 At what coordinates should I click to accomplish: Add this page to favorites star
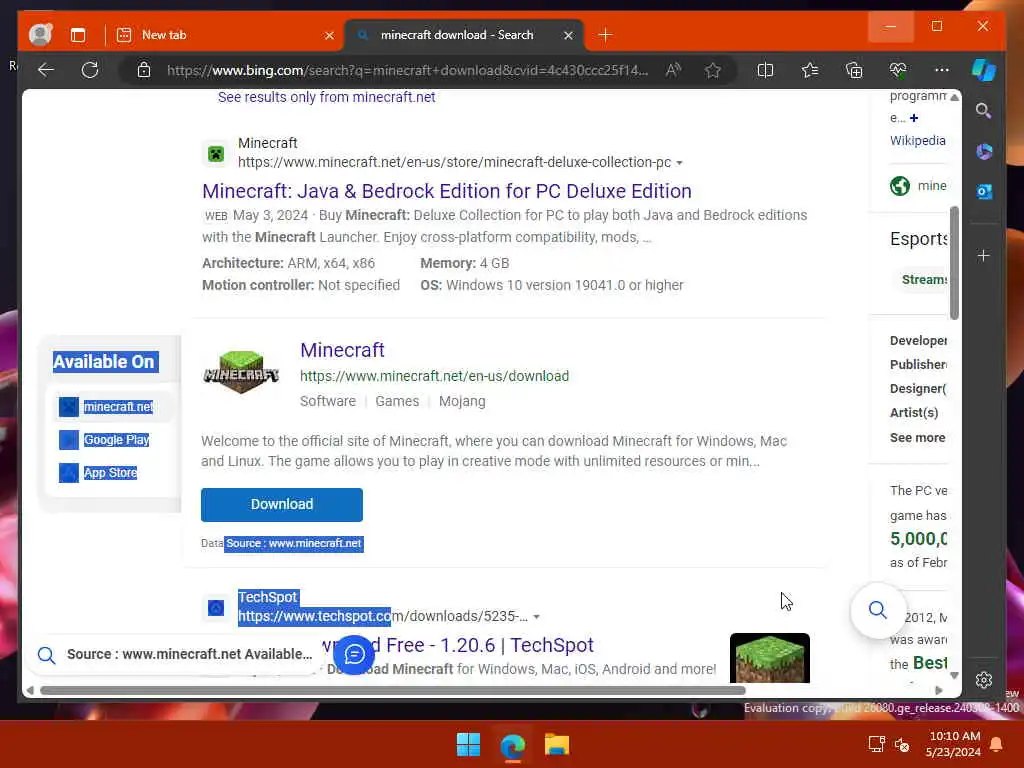tap(712, 70)
